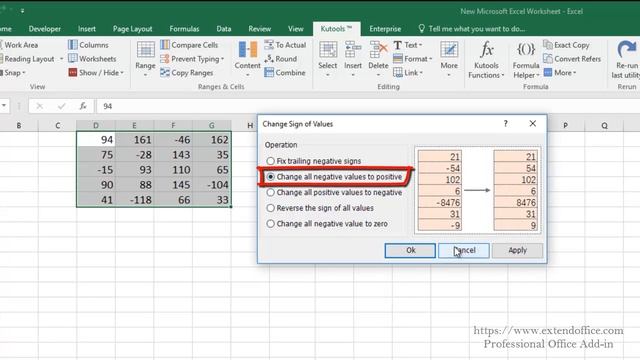Switch to the Enterprise tab
This screenshot has width=640, height=360.
385,29
